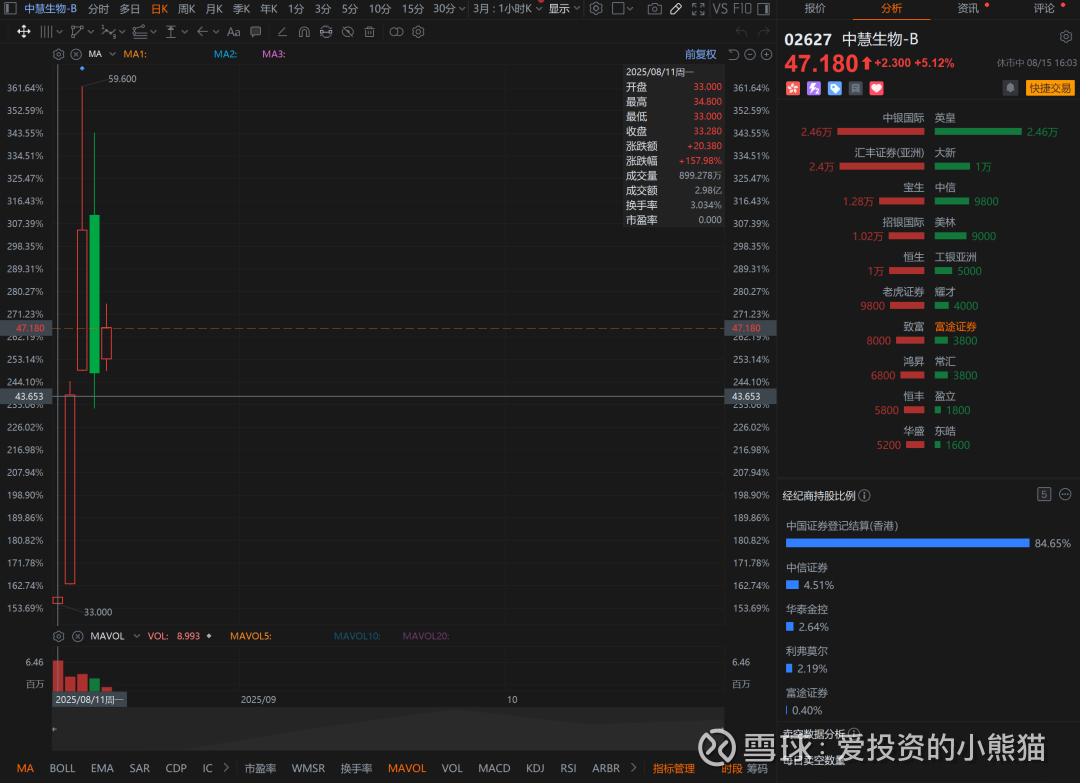Toggle the gray note icon under price
This screenshot has width=1080, height=783.
pyautogui.click(x=855, y=88)
